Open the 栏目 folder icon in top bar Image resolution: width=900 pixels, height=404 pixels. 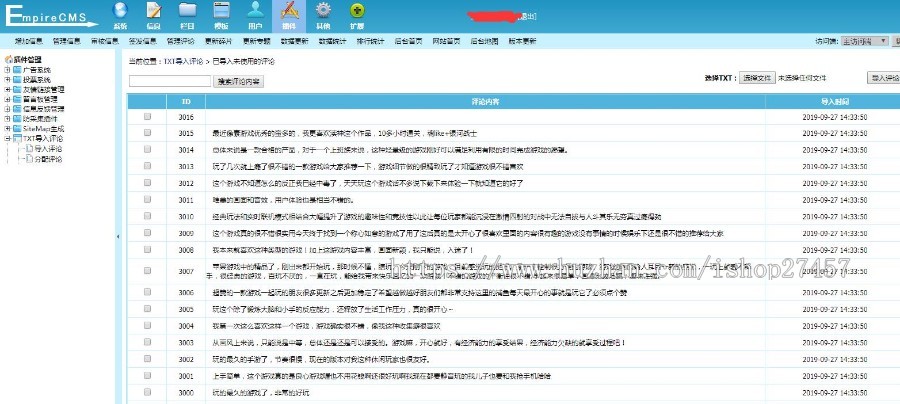coord(187,10)
